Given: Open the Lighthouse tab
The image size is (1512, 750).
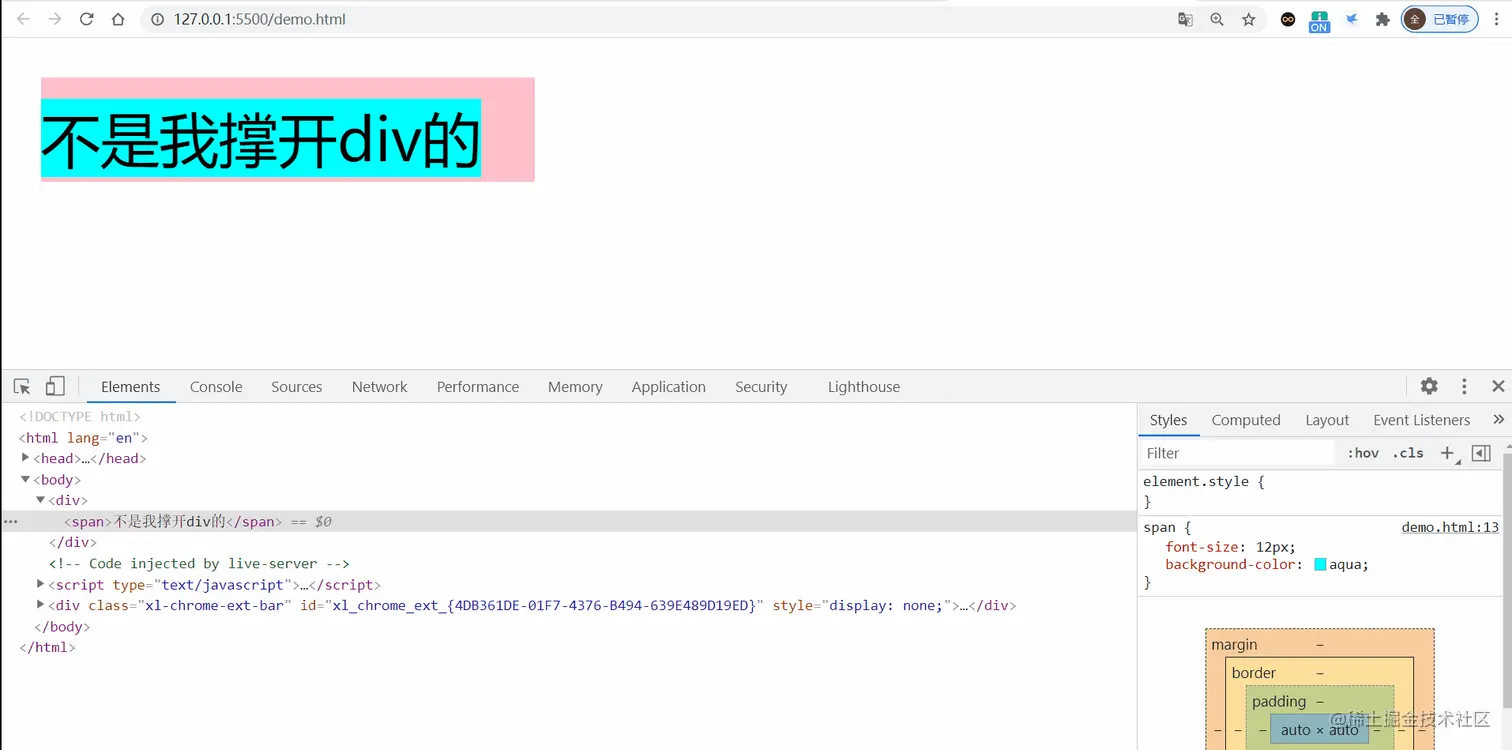Looking at the screenshot, I should click(864, 387).
